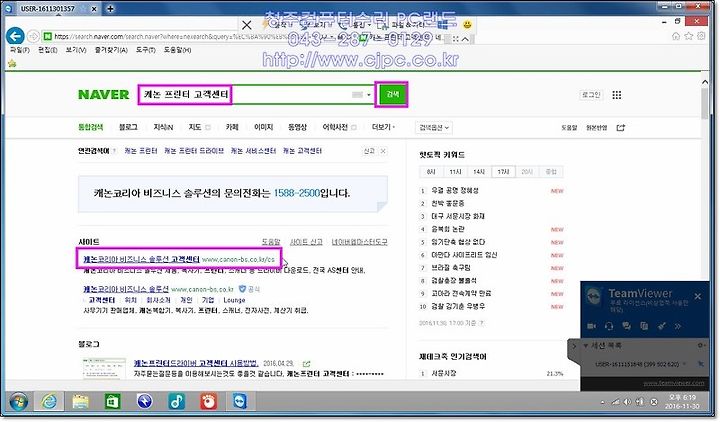
Task: Click the green 검색 search button
Action: 393,94
